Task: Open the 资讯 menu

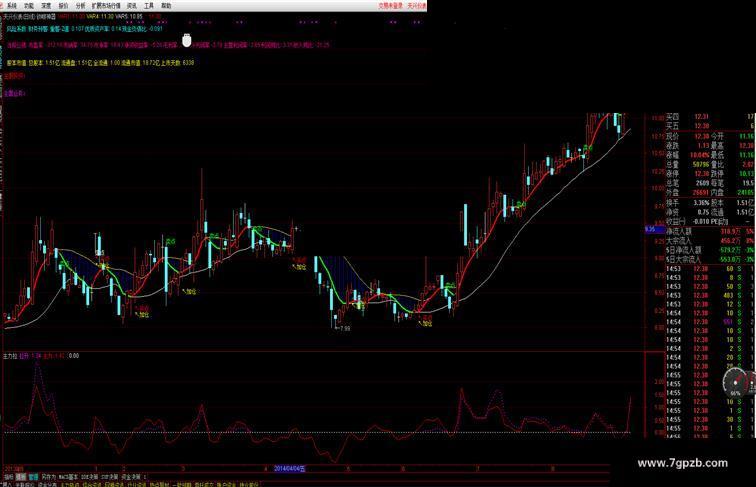Action: [x=132, y=6]
